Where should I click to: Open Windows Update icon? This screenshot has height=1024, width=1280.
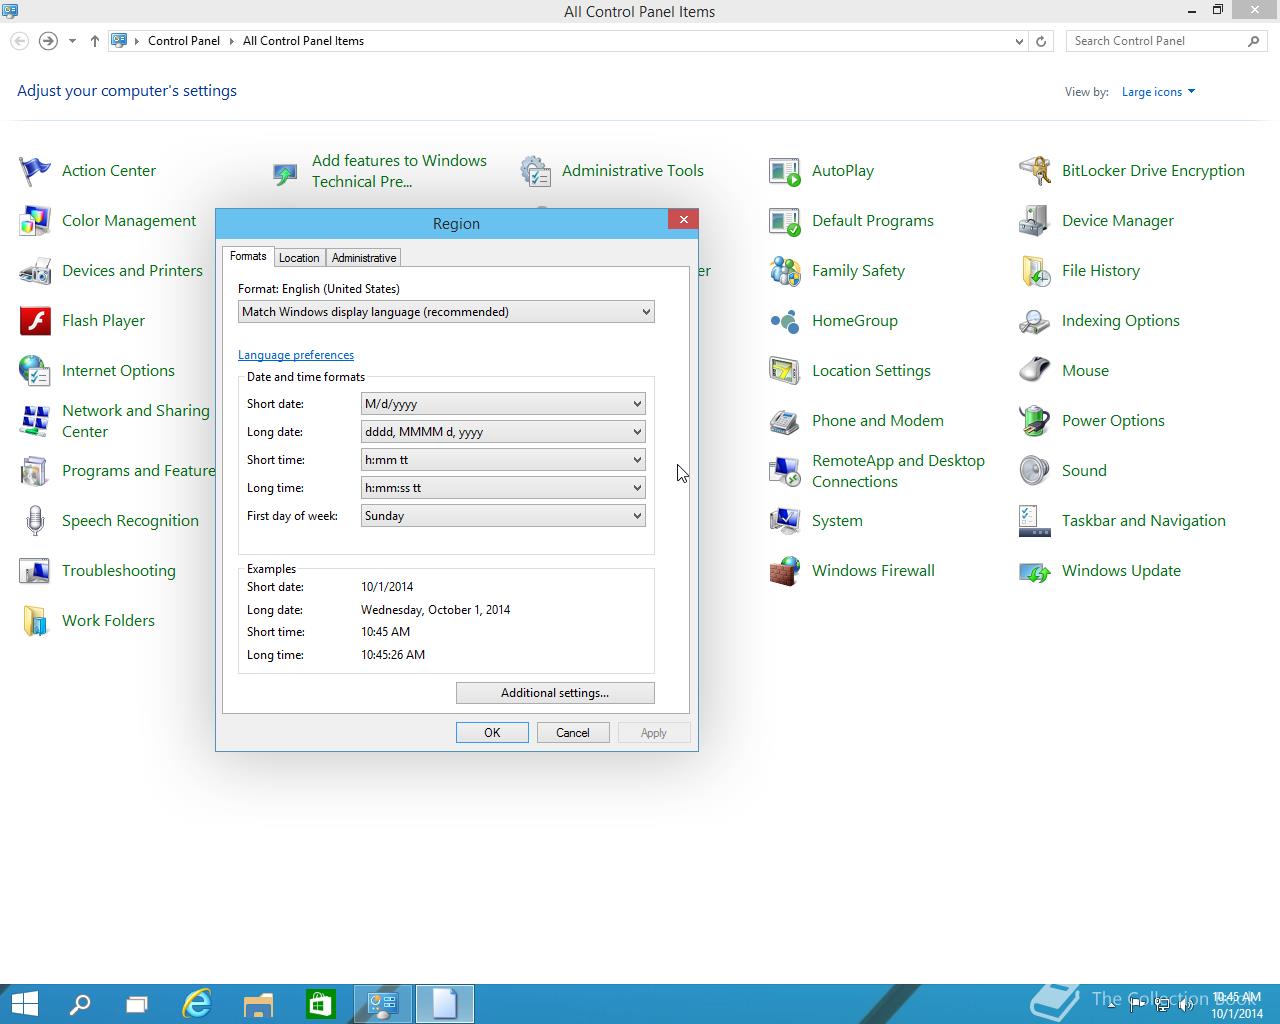point(1035,571)
